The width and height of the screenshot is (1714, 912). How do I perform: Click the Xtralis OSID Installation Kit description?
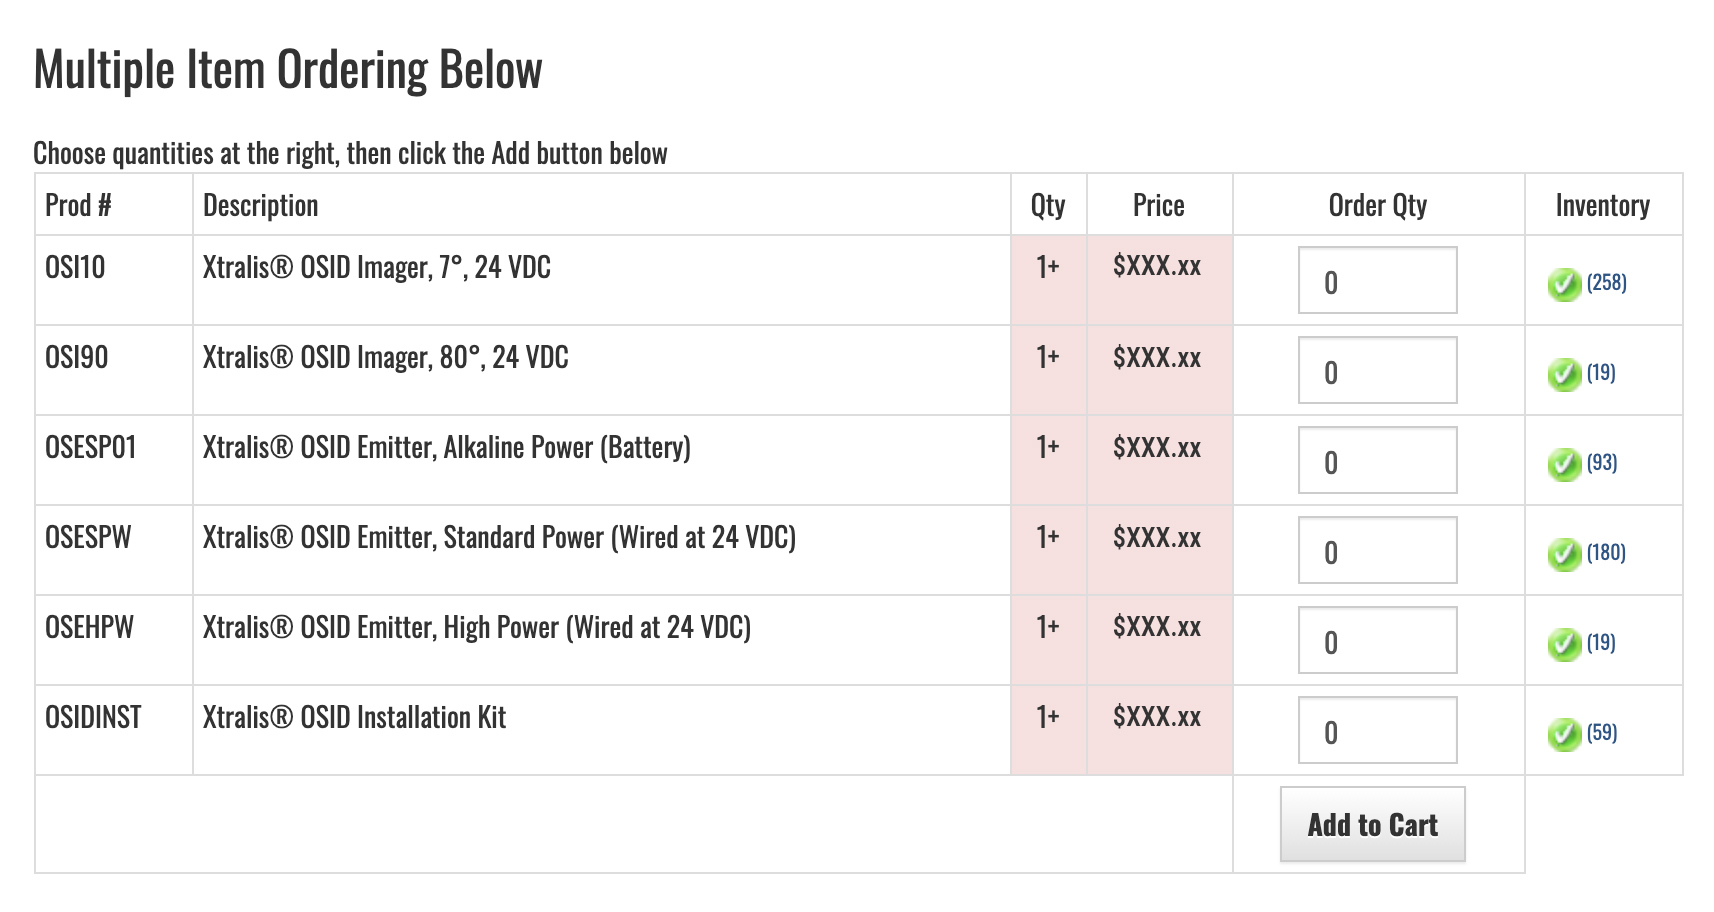[354, 717]
